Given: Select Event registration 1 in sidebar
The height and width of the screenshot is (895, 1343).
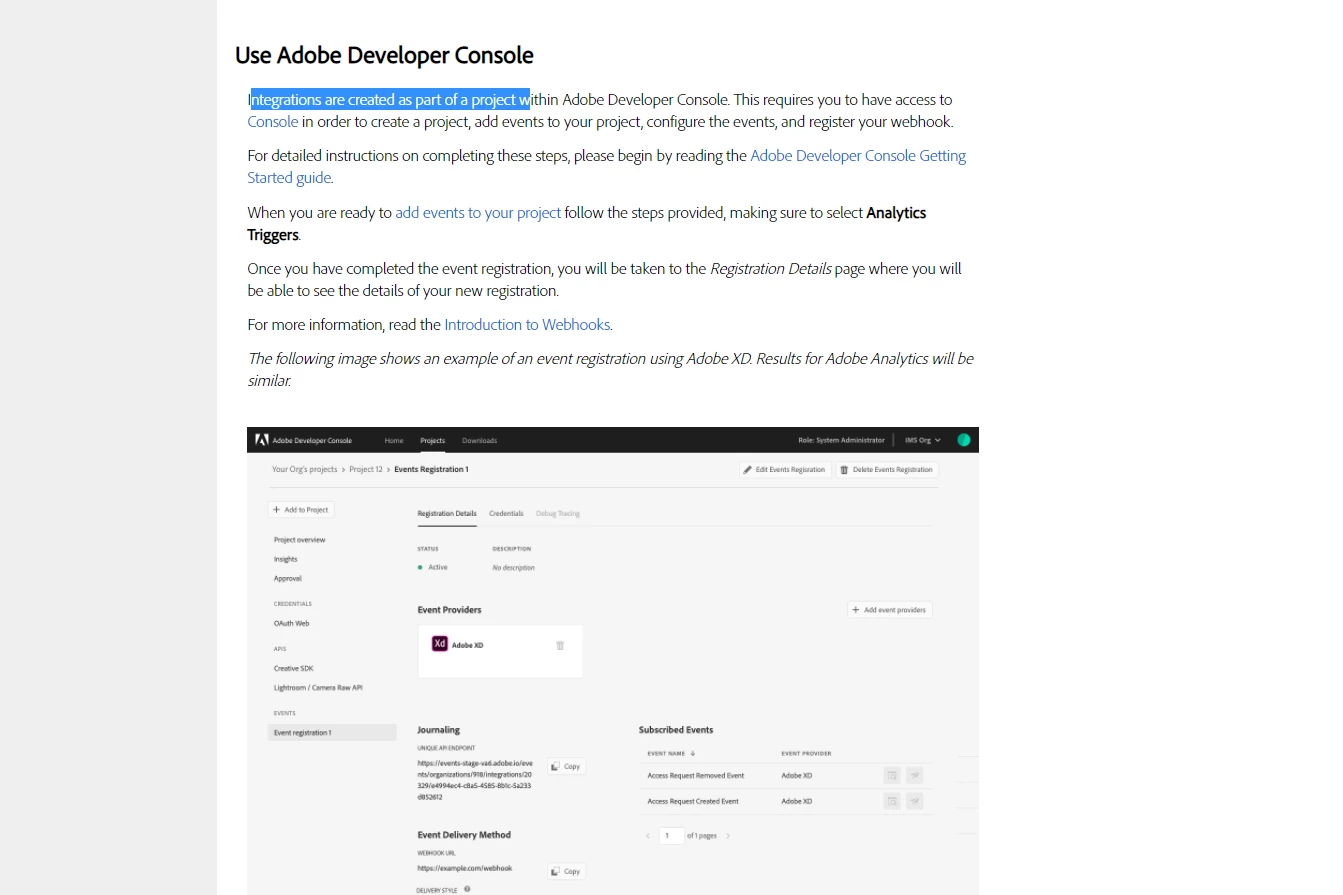Looking at the screenshot, I should 332,733.
